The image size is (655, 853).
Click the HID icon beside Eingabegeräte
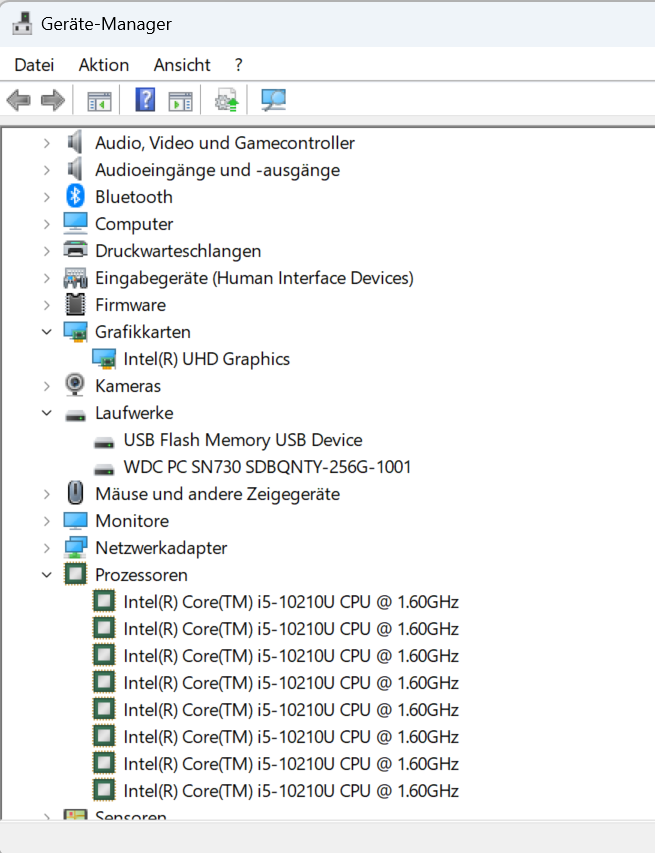75,277
